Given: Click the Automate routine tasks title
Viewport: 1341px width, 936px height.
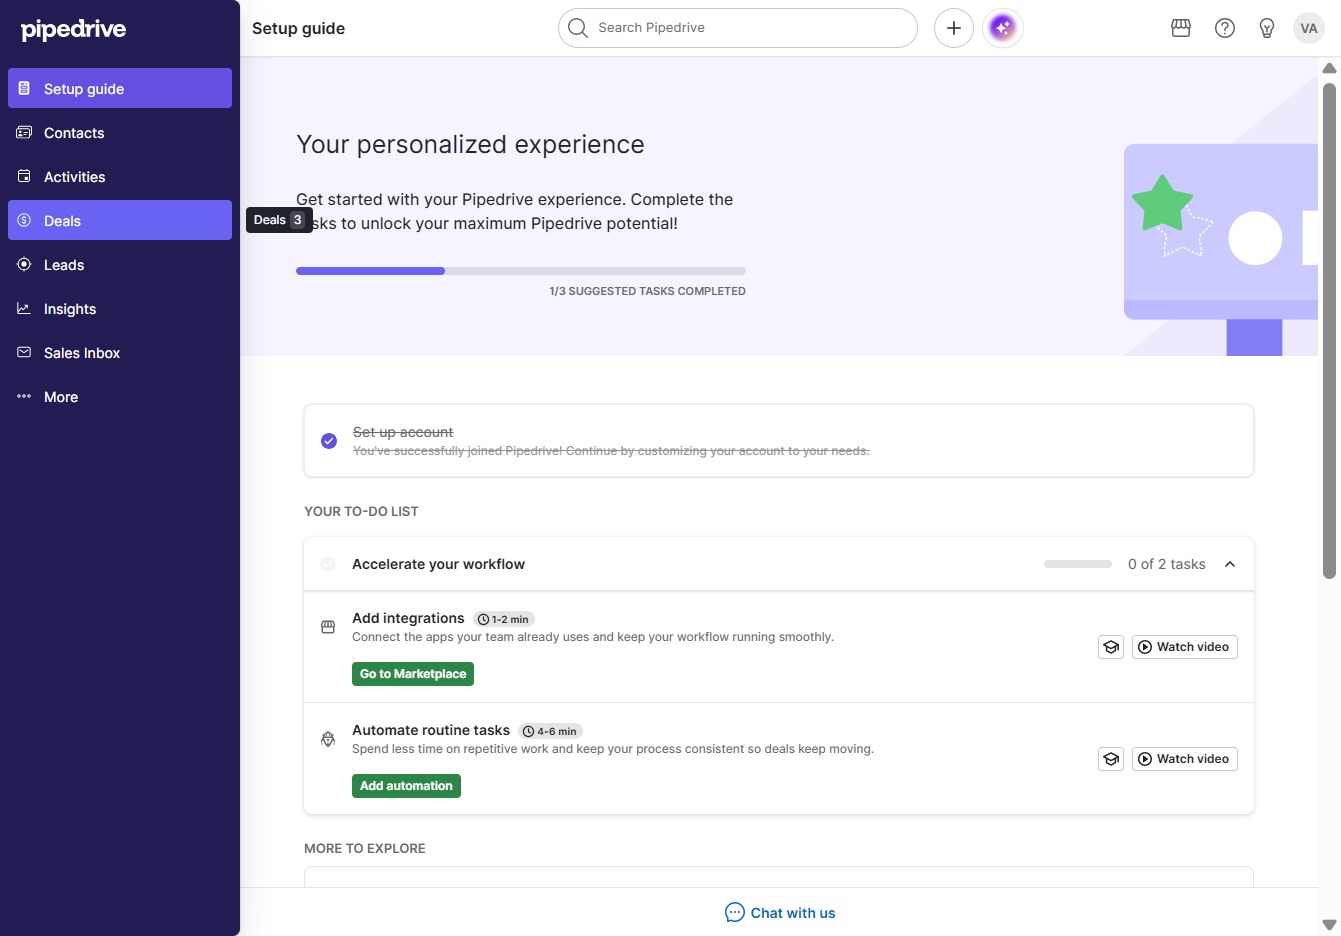Looking at the screenshot, I should (431, 730).
